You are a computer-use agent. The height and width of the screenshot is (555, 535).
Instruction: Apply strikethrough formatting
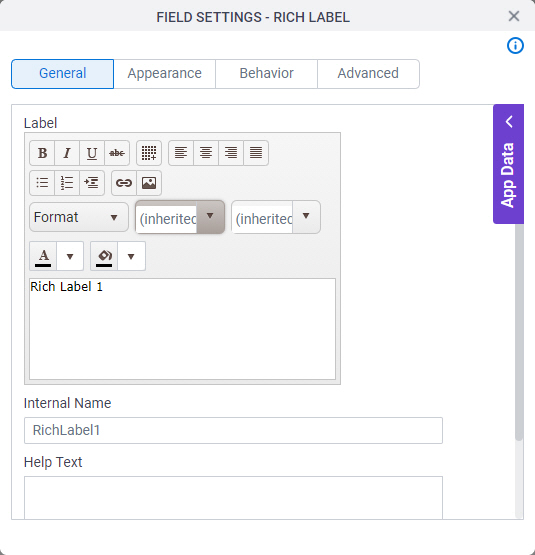(x=117, y=153)
